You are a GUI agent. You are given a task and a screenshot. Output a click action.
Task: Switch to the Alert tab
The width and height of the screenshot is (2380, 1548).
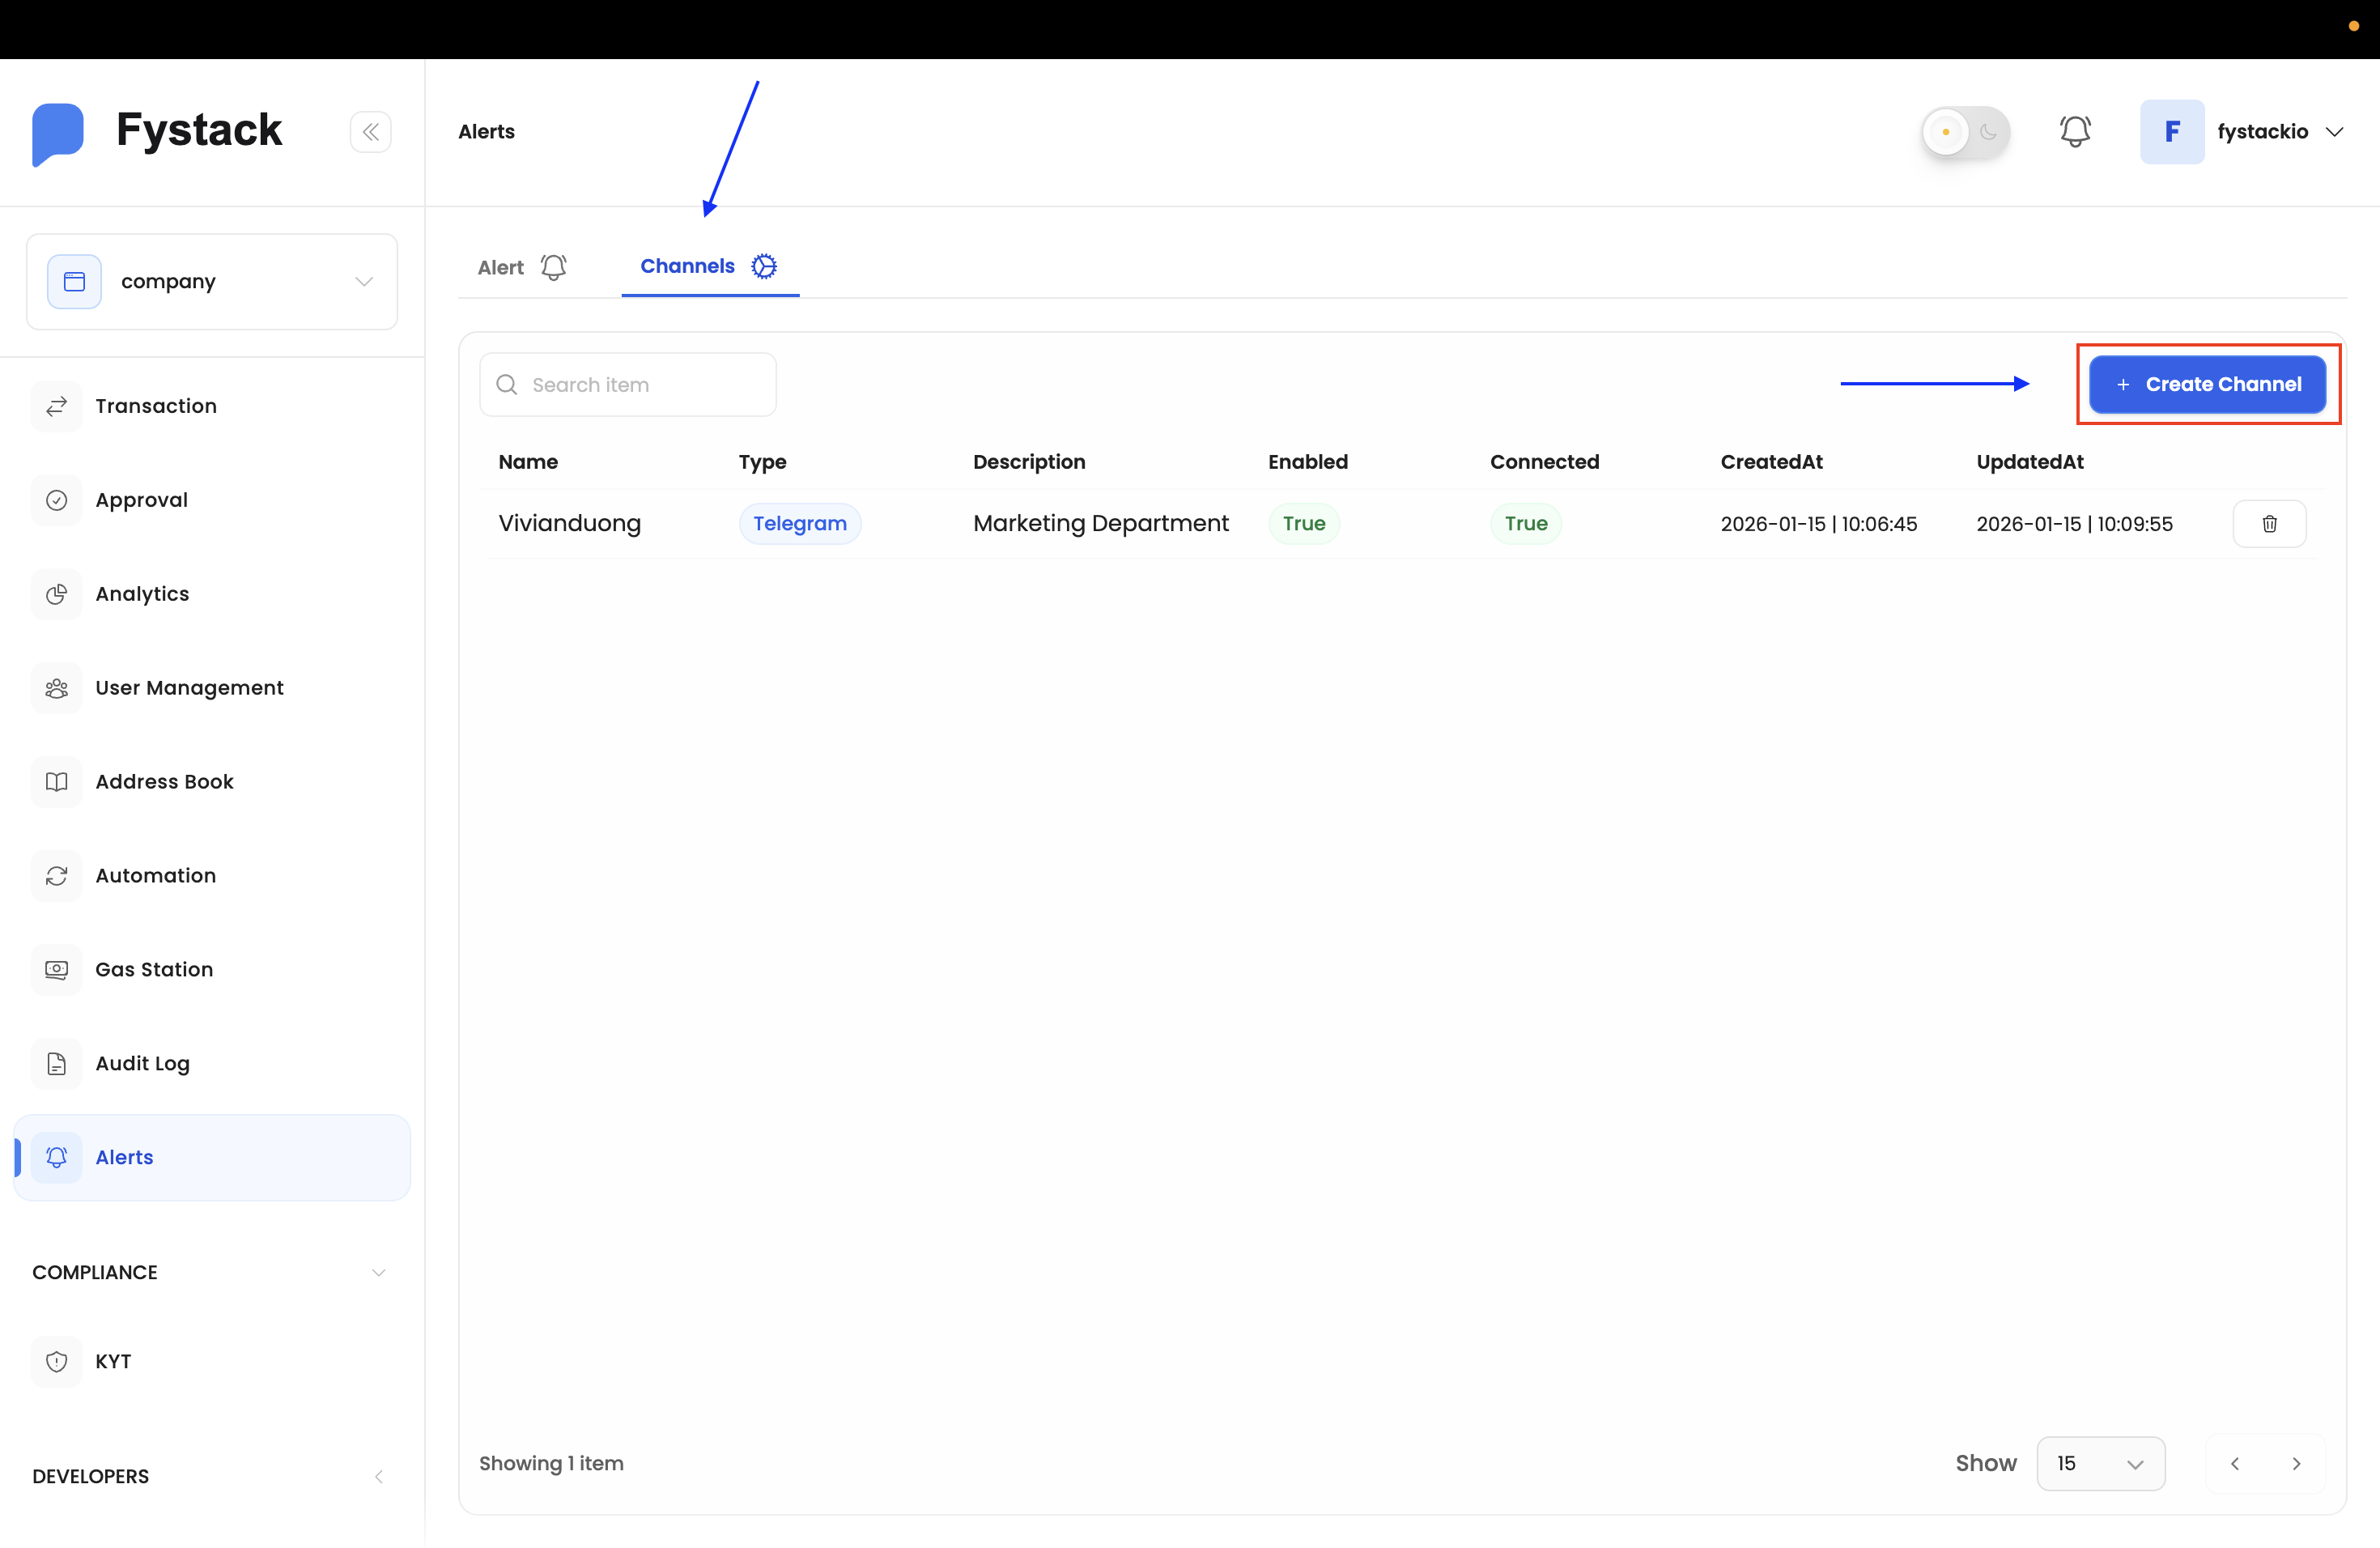click(x=520, y=267)
